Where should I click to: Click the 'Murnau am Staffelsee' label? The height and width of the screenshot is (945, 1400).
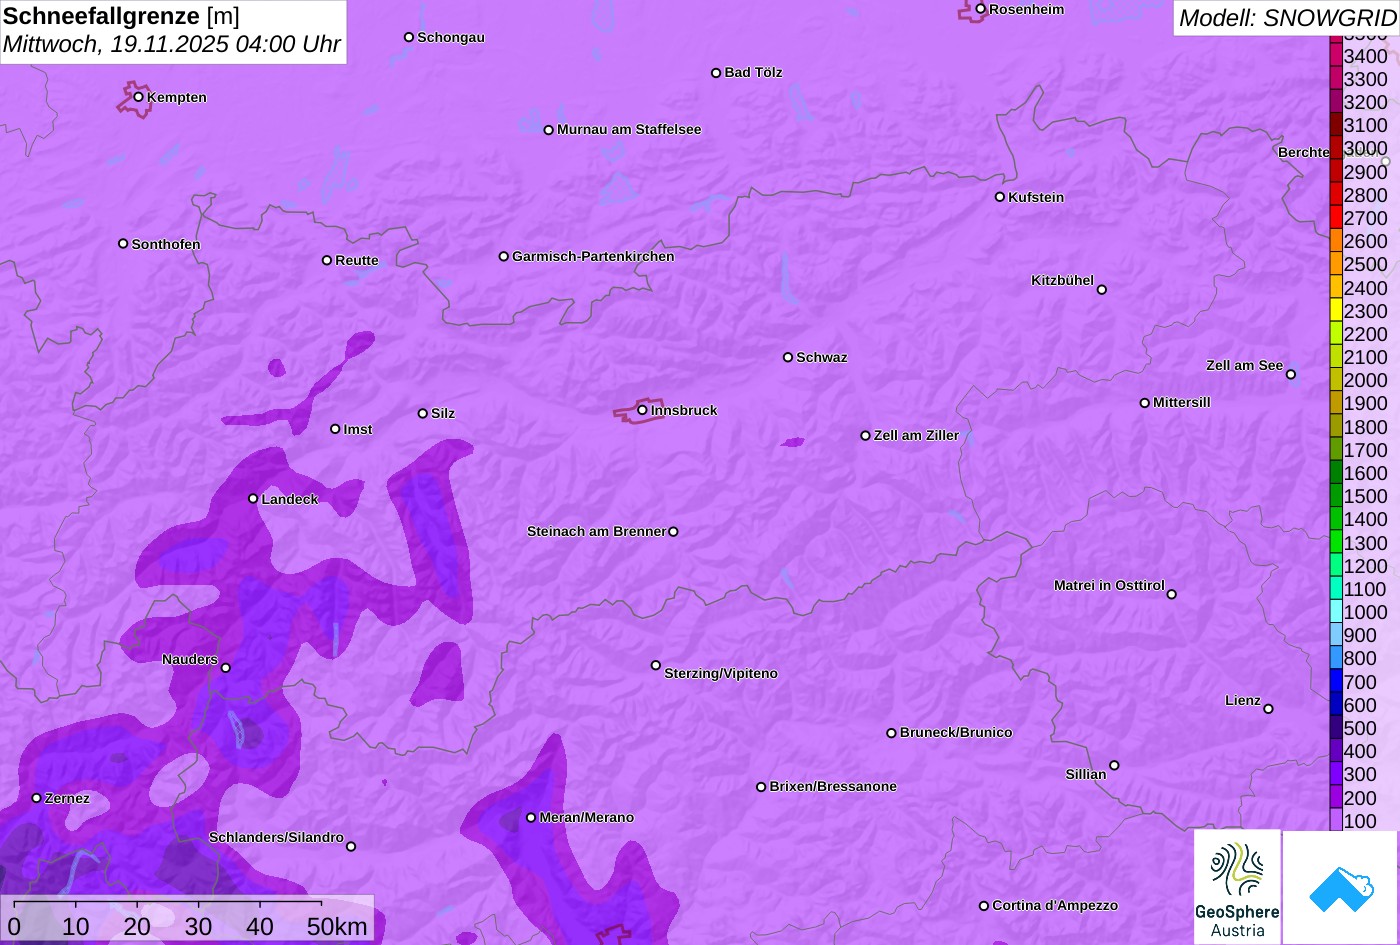(x=629, y=130)
